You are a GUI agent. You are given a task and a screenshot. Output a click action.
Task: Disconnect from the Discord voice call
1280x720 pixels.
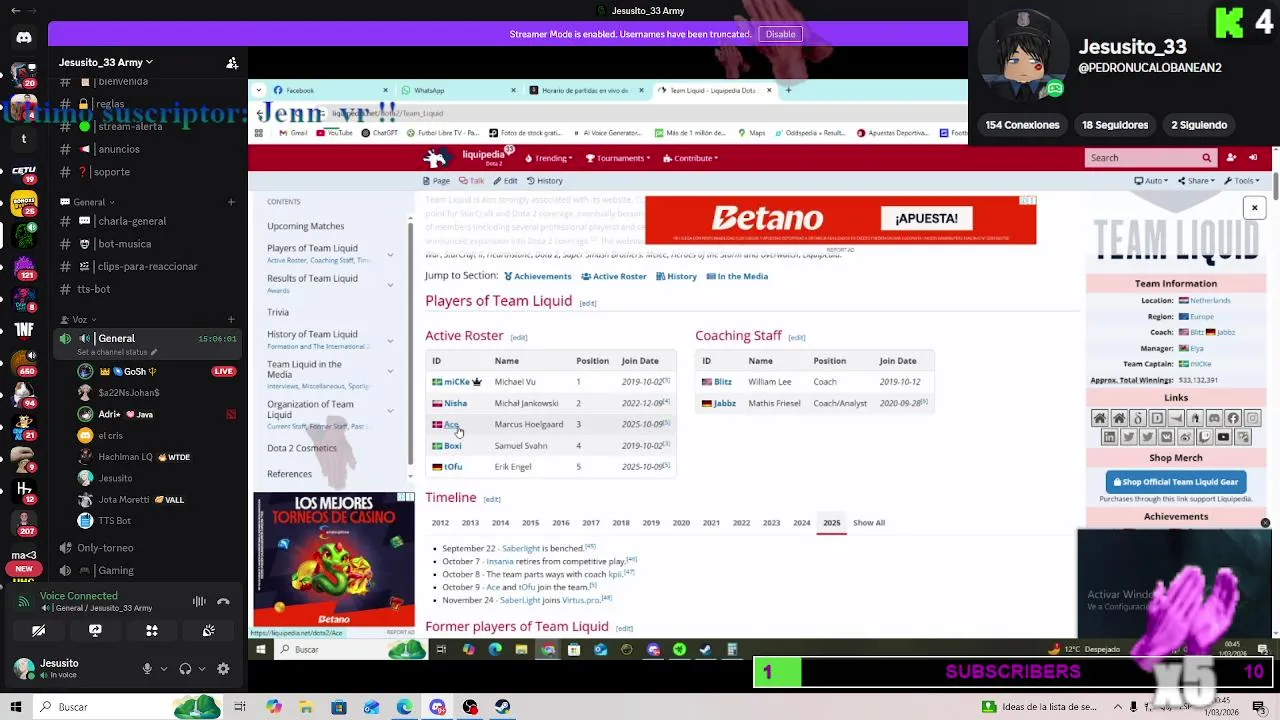(x=223, y=602)
